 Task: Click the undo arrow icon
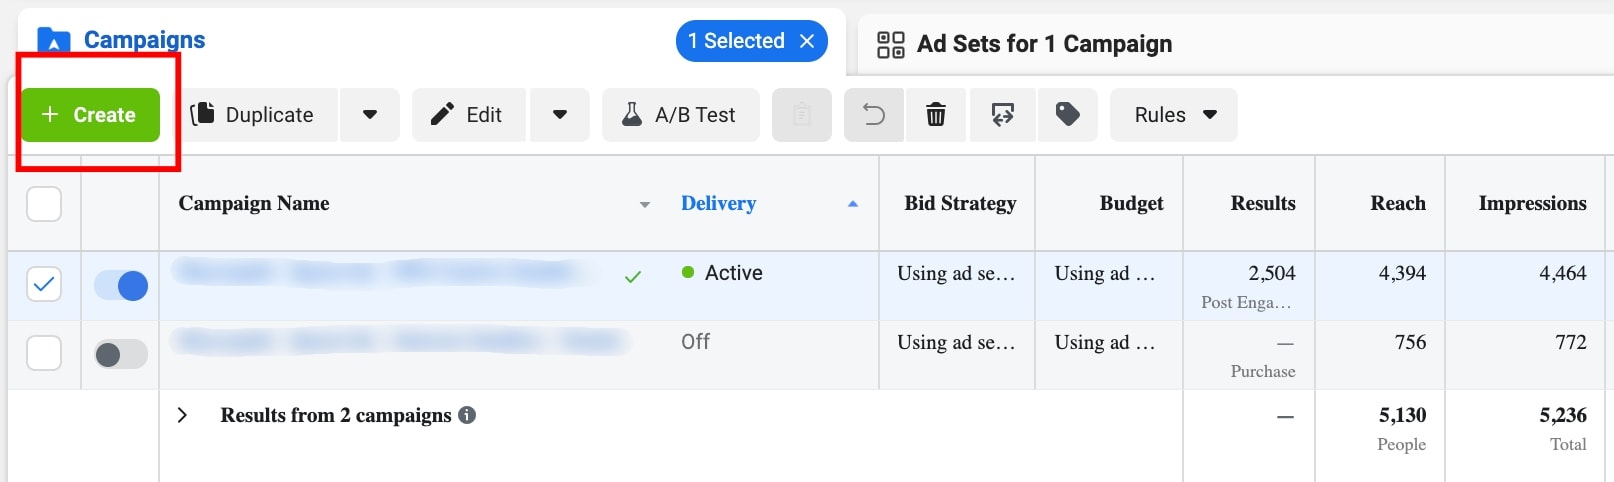874,115
